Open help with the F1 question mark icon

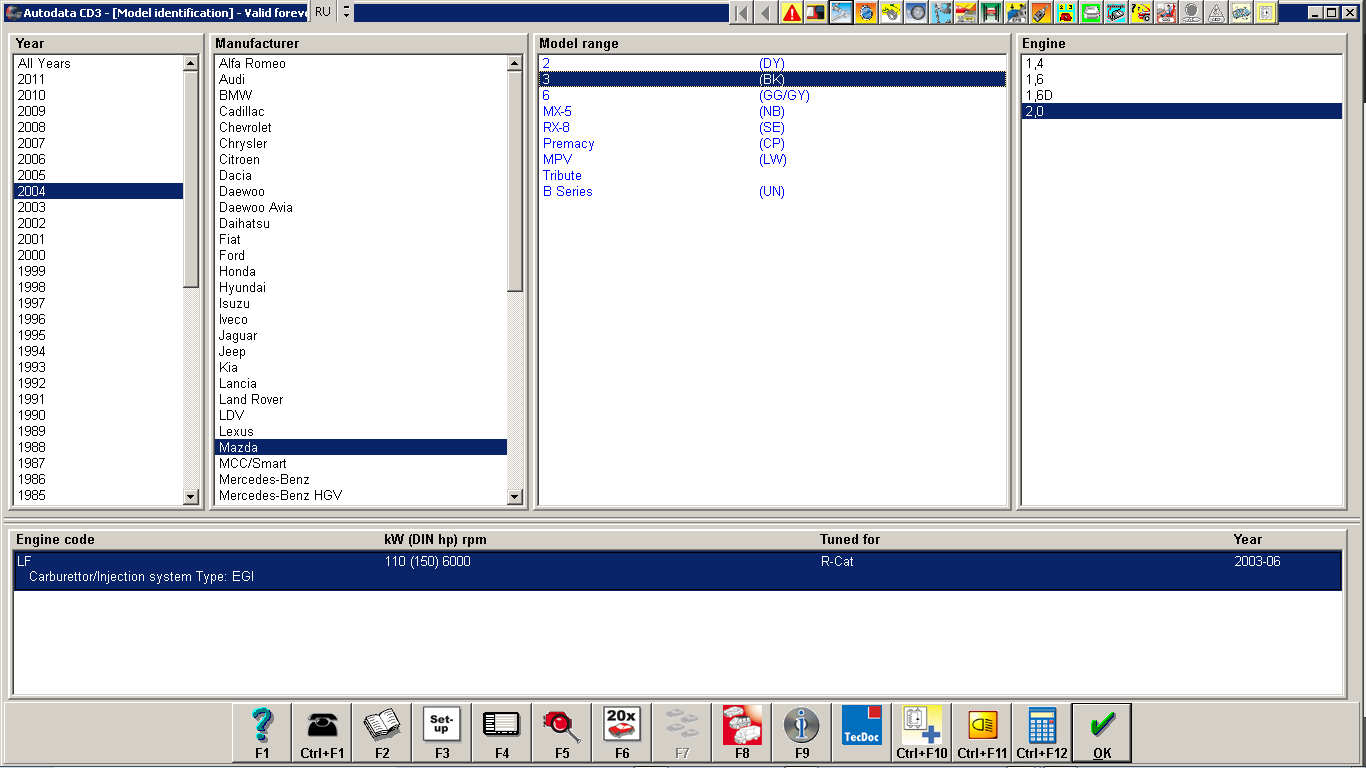tap(262, 733)
